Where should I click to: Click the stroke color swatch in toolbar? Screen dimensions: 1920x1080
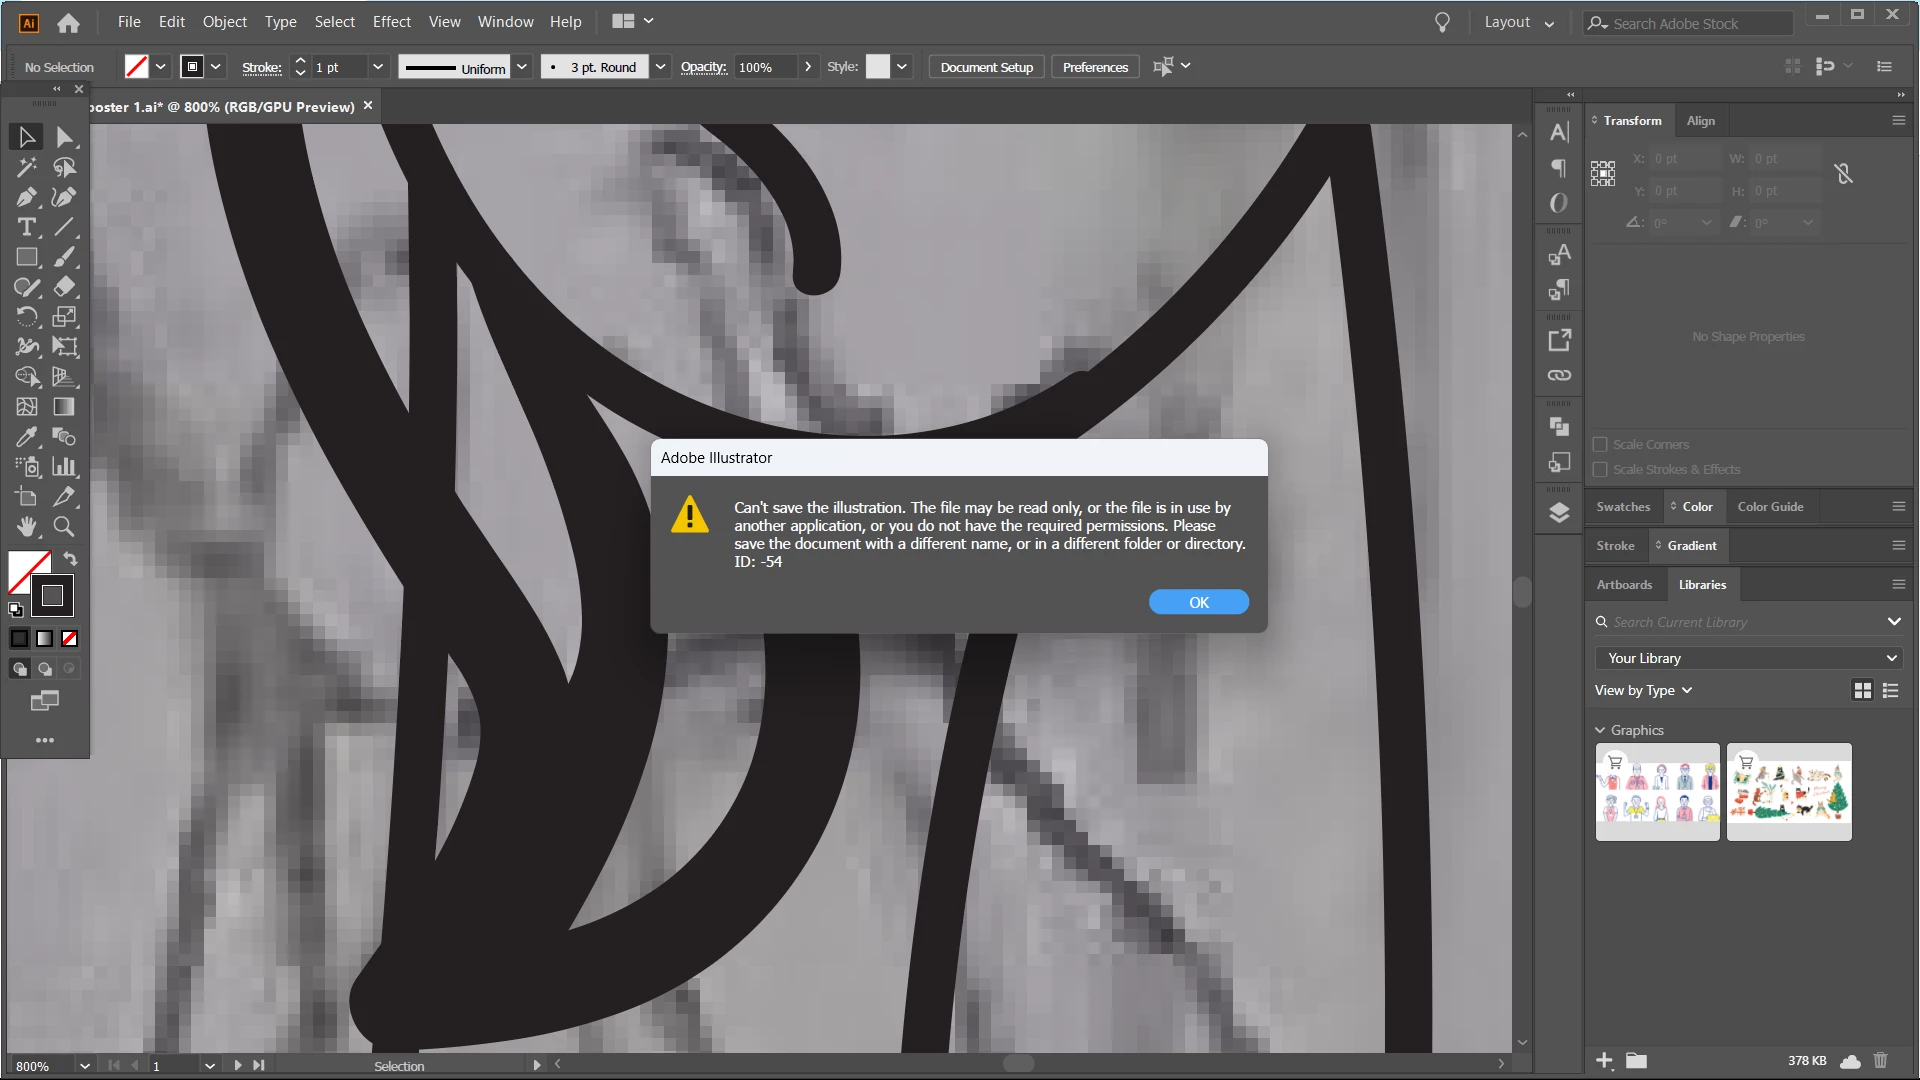[x=52, y=597]
